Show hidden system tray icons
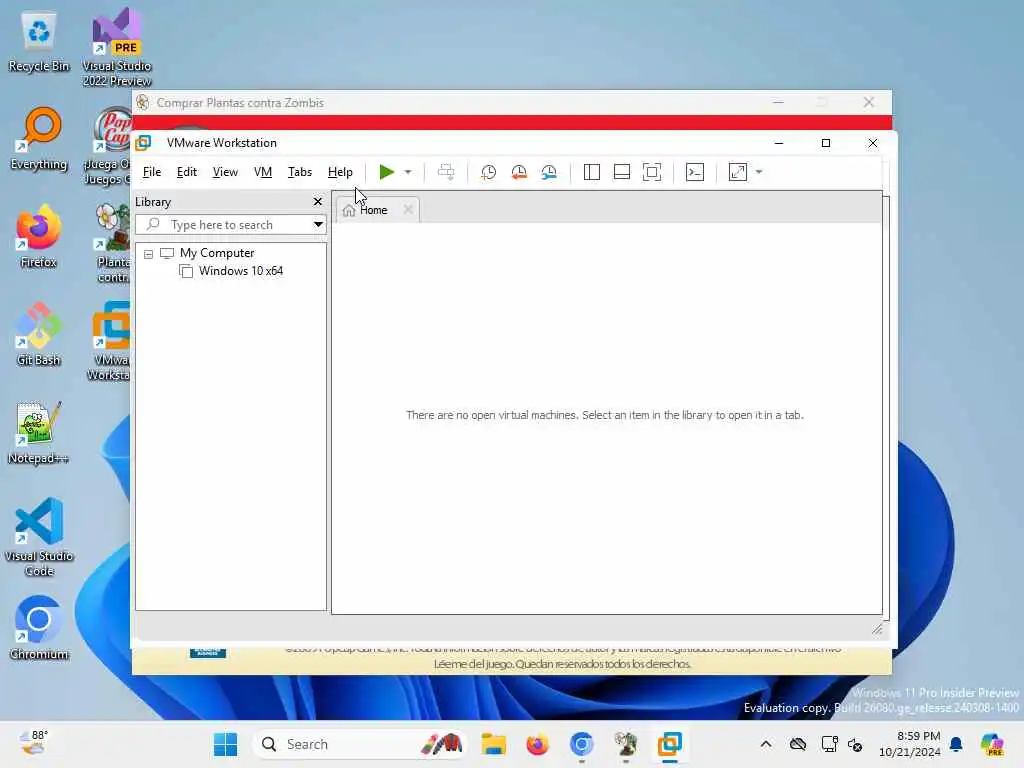Viewport: 1024px width, 768px height. tap(766, 744)
